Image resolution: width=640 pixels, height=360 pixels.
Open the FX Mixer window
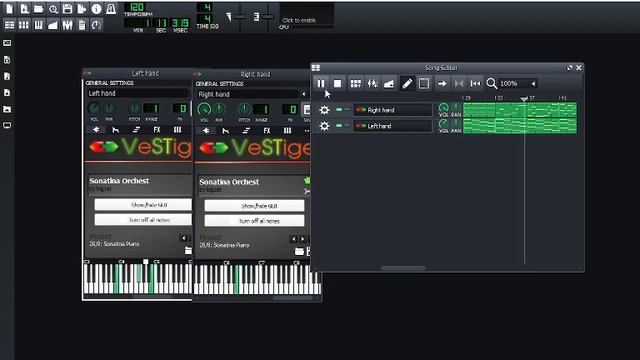tap(67, 25)
